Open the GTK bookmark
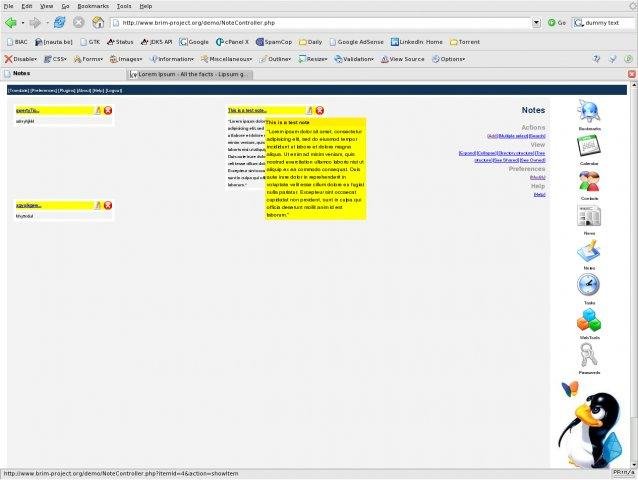The image size is (638, 480). 90,42
